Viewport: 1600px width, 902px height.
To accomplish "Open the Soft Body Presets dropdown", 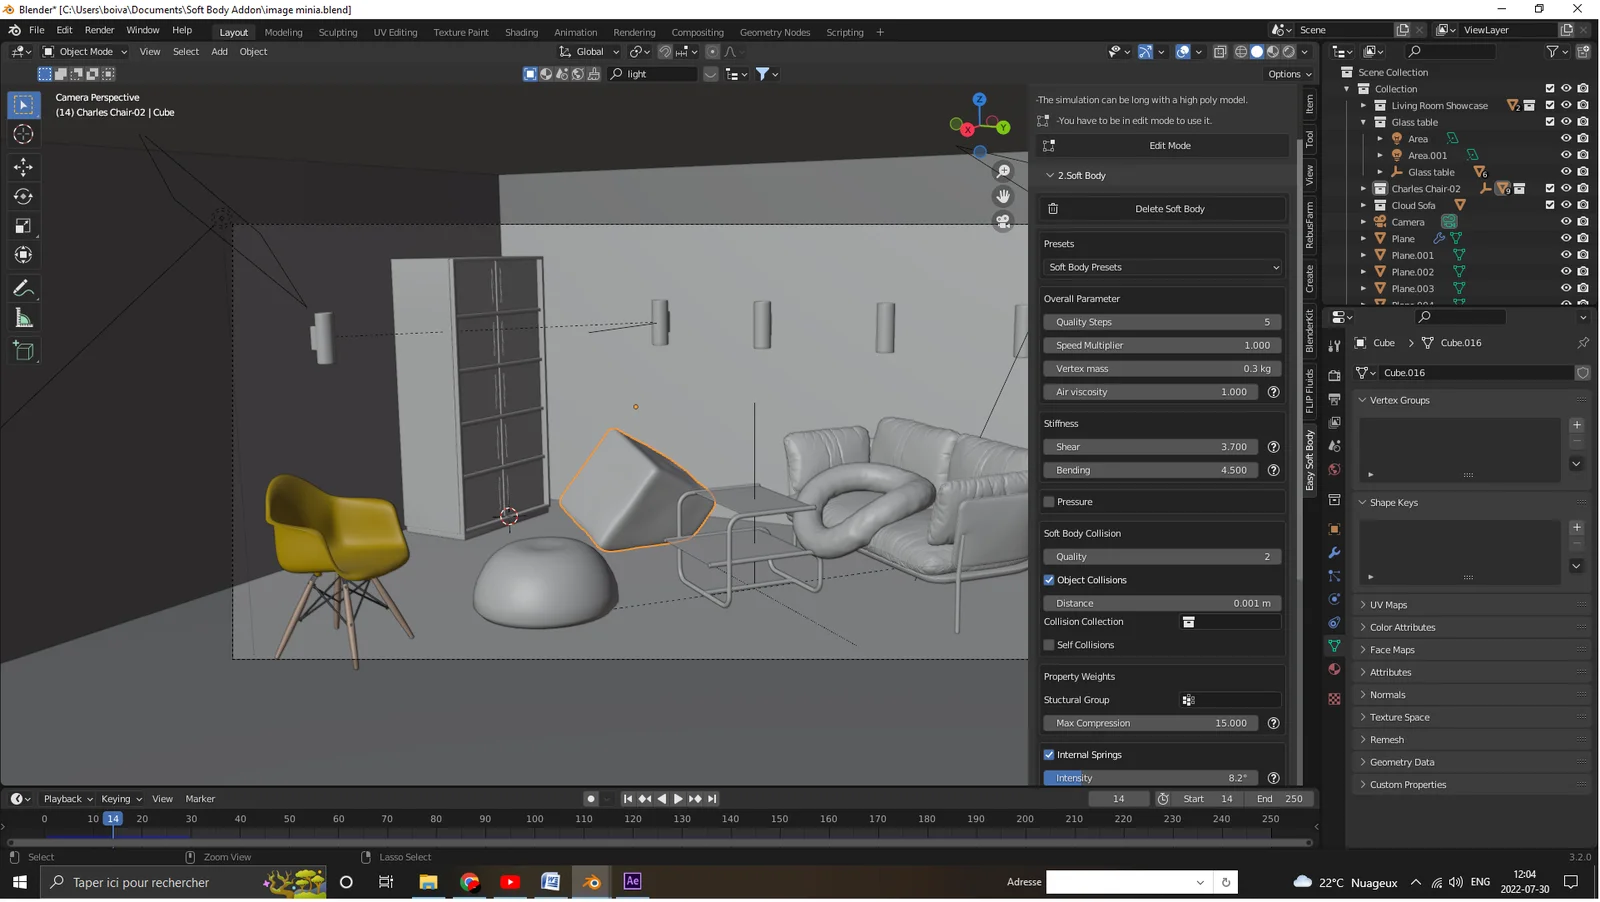I will pos(1161,267).
